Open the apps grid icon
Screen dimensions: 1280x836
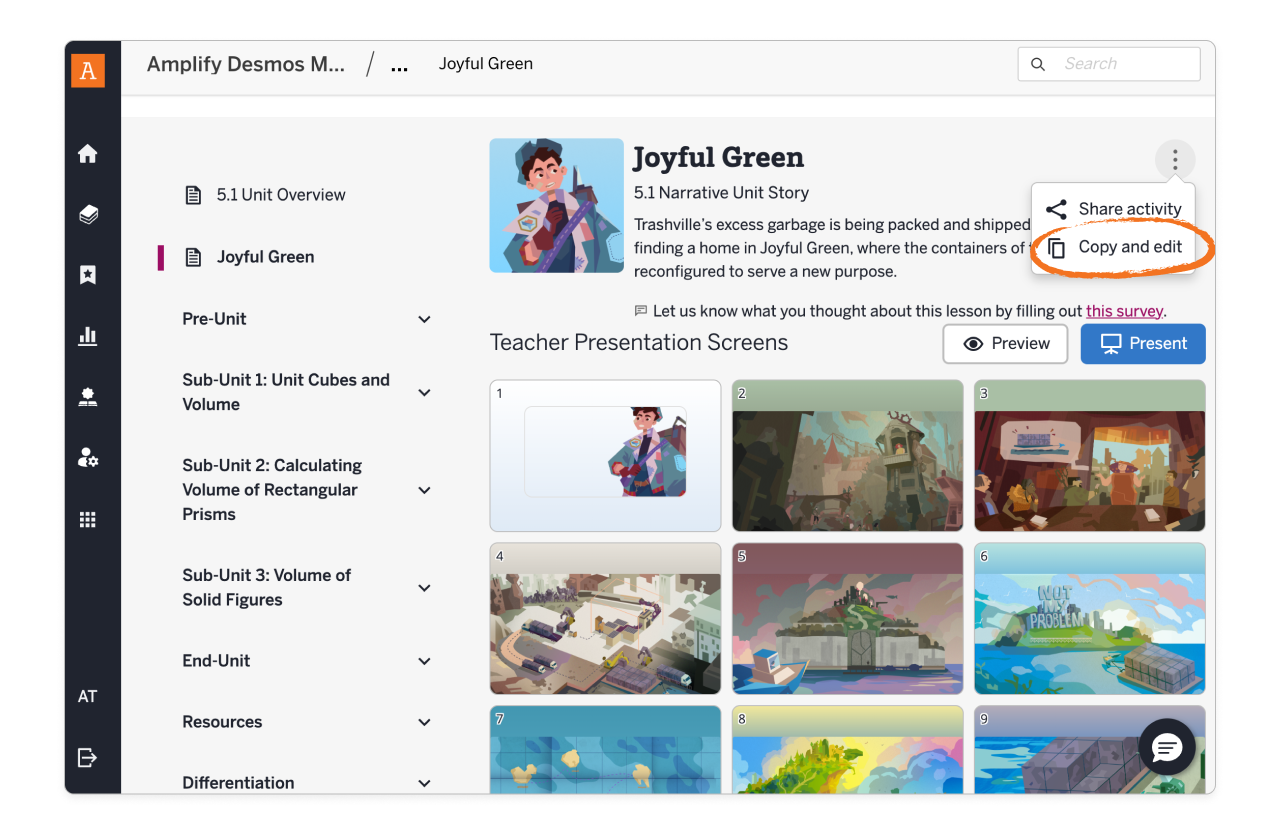pos(87,518)
